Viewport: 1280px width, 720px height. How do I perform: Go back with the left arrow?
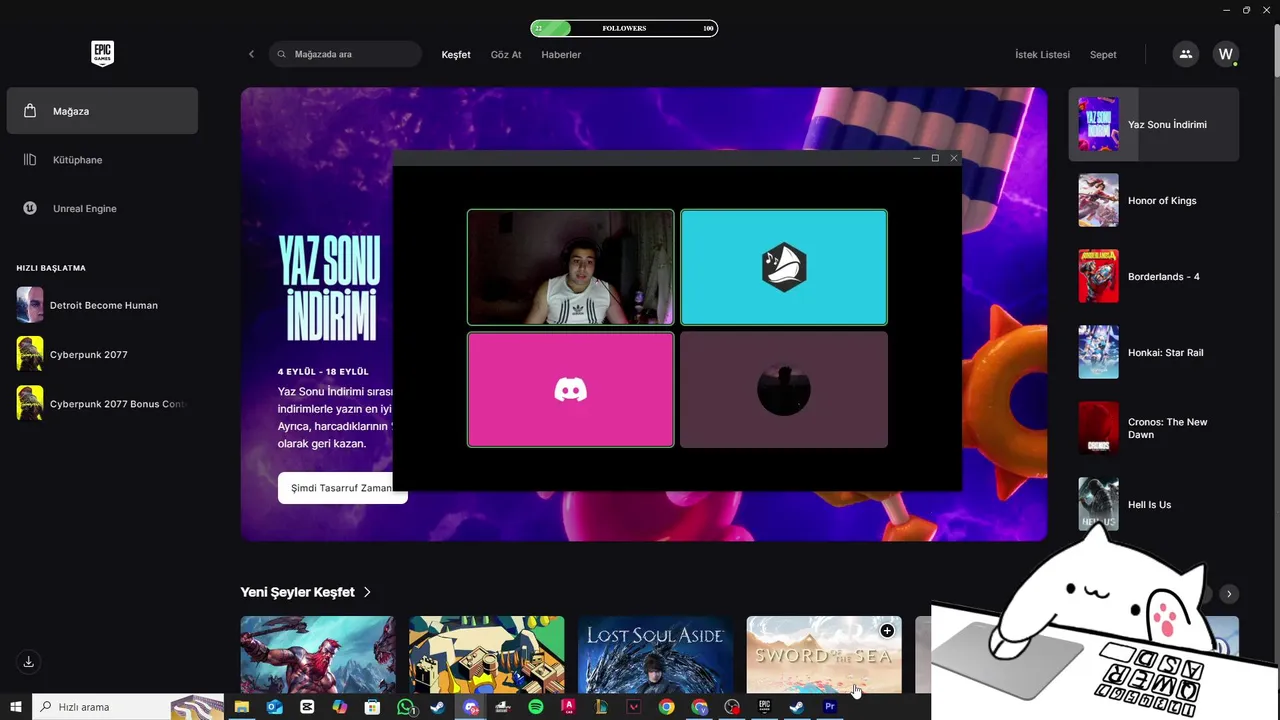click(x=251, y=54)
